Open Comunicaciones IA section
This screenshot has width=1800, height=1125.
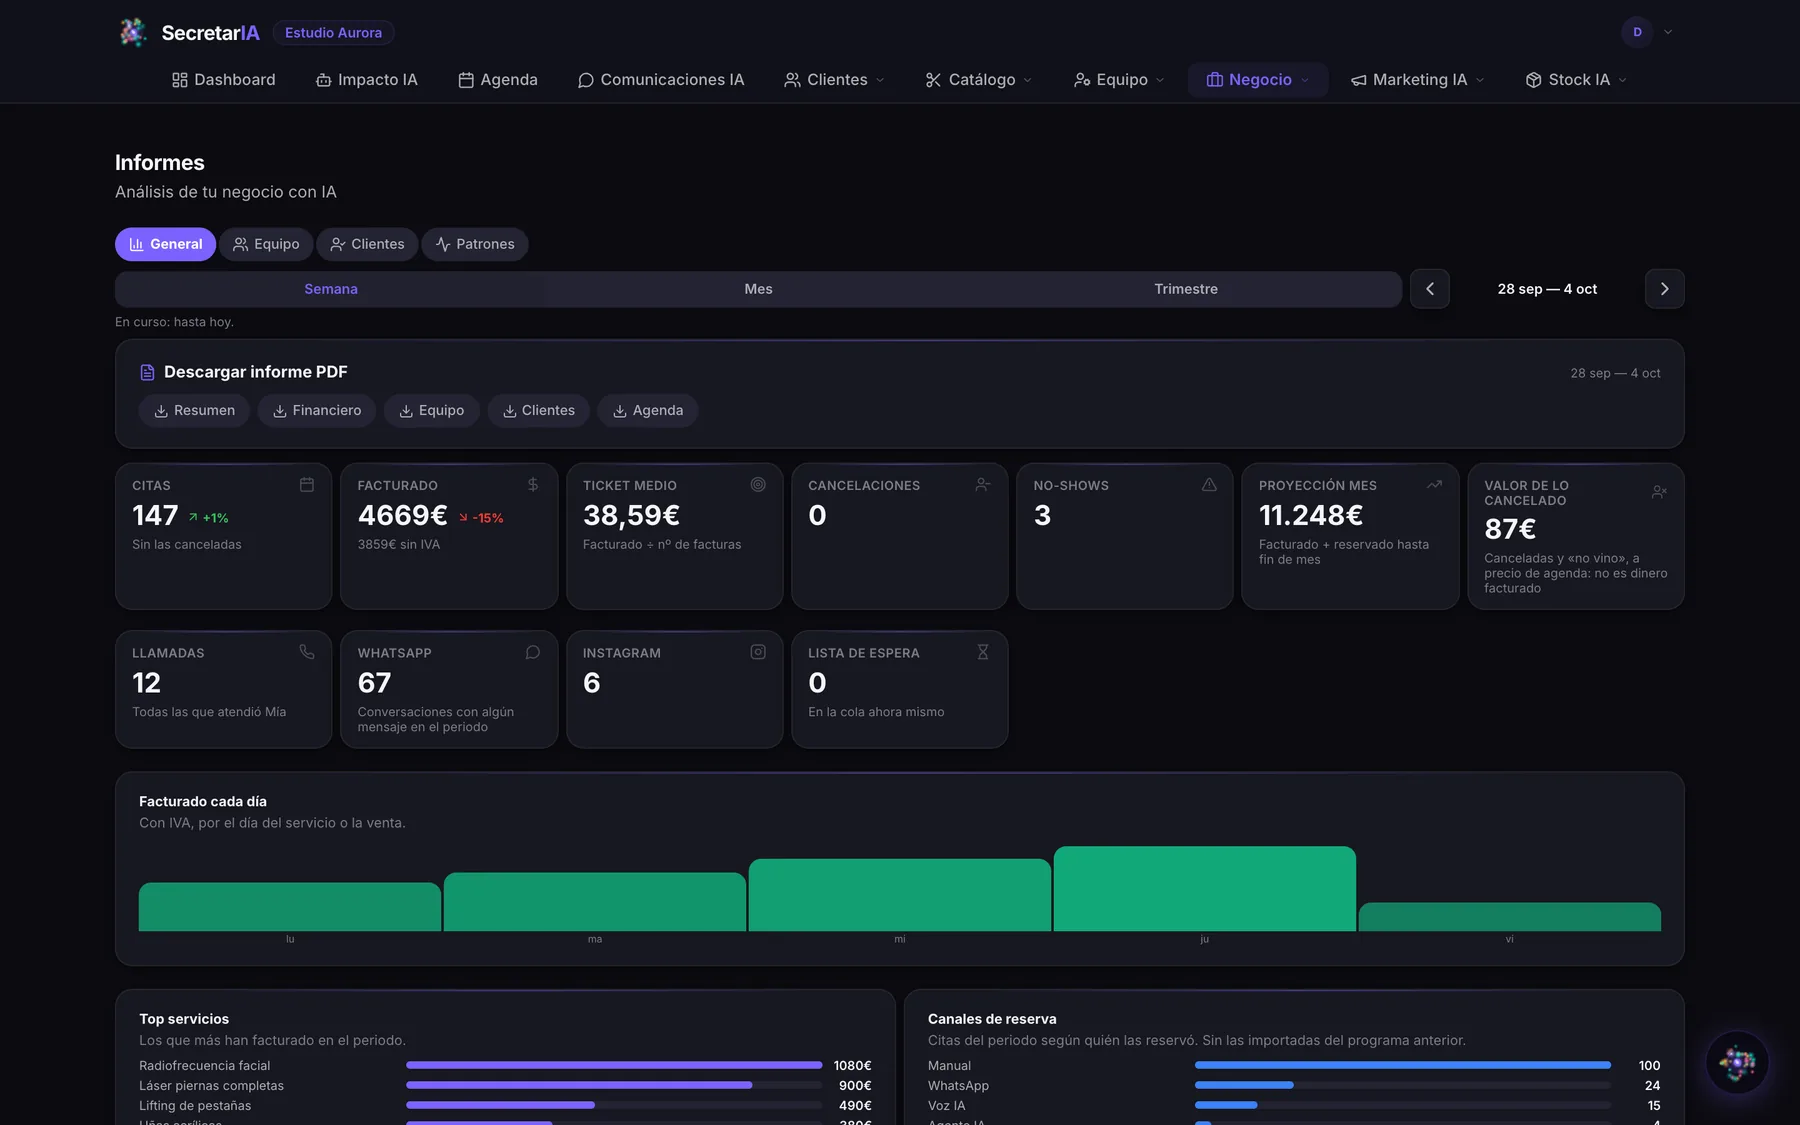point(661,80)
